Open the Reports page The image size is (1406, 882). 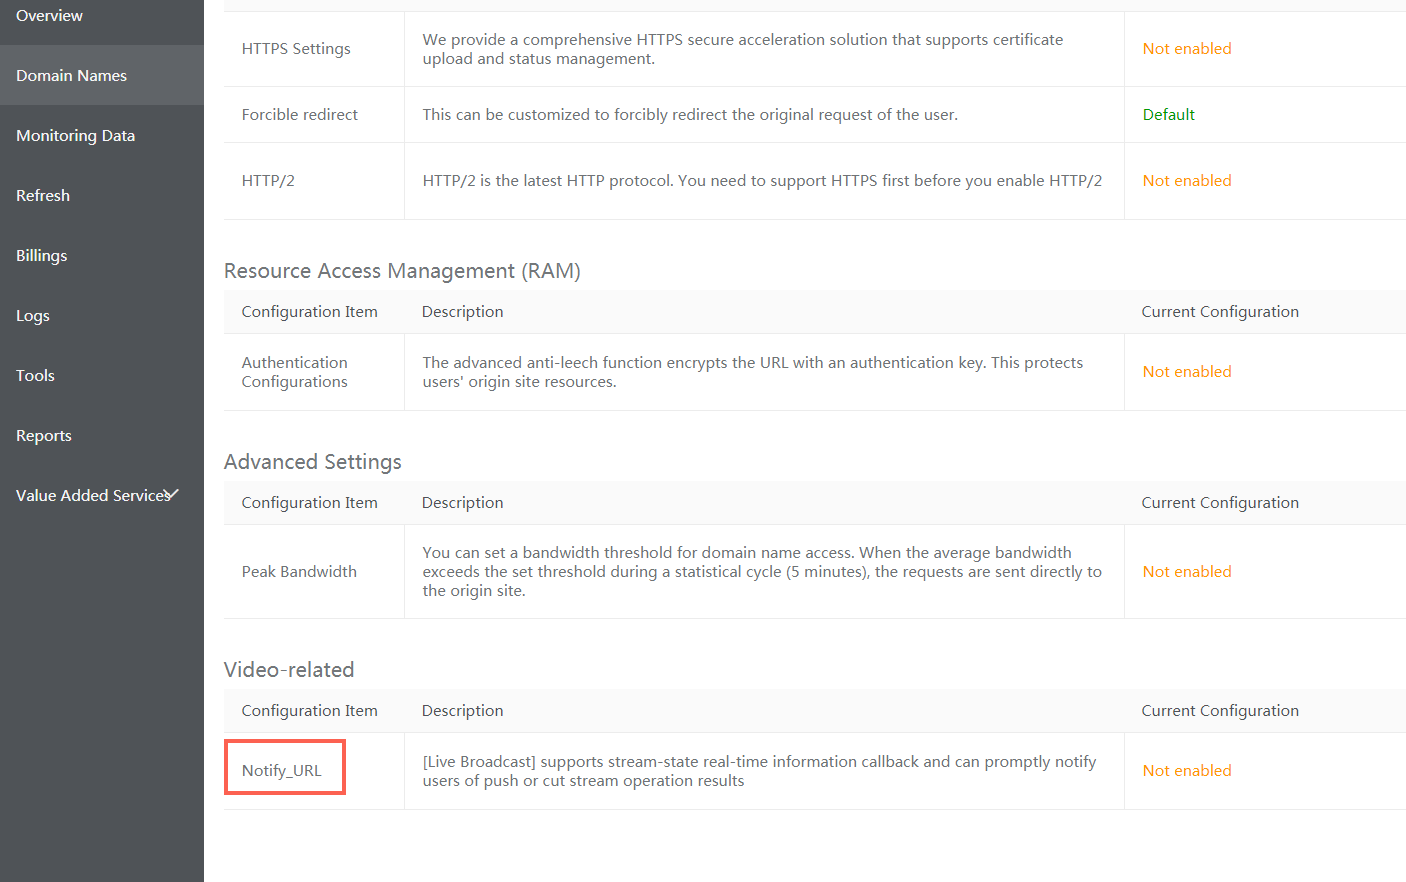click(x=44, y=436)
